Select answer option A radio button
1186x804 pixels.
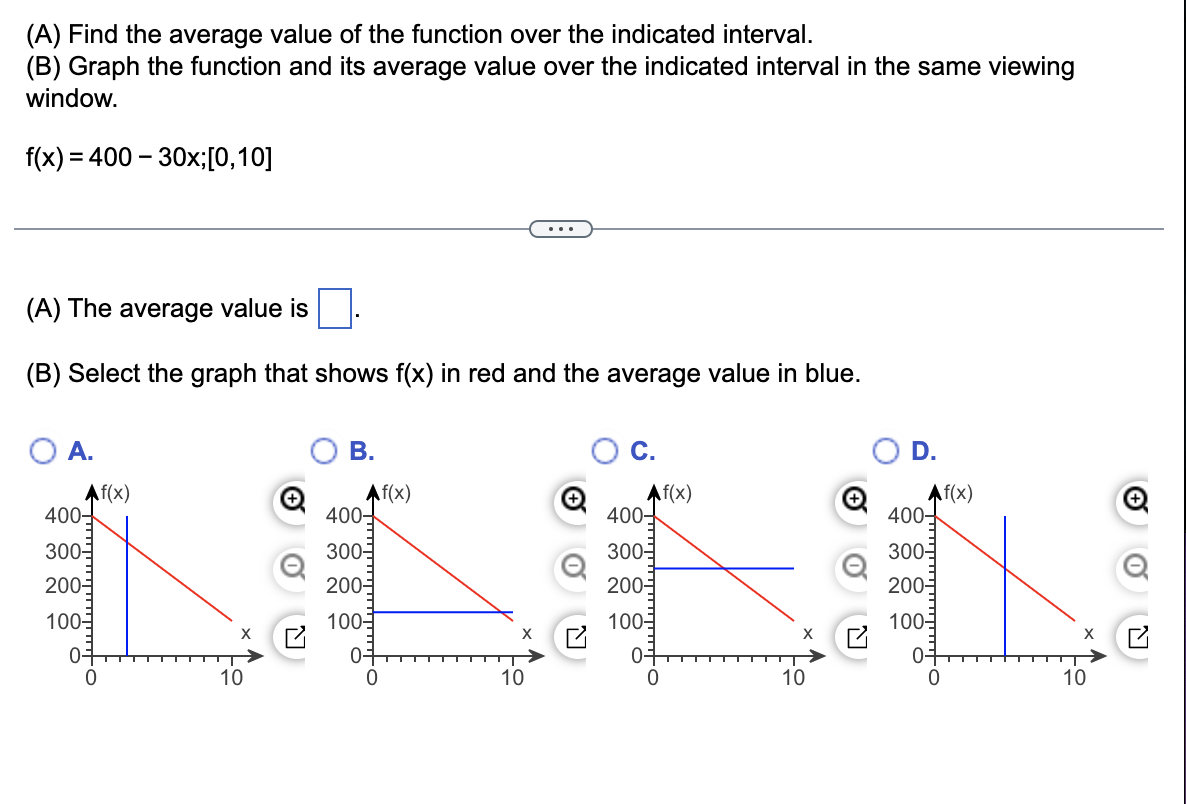point(42,451)
